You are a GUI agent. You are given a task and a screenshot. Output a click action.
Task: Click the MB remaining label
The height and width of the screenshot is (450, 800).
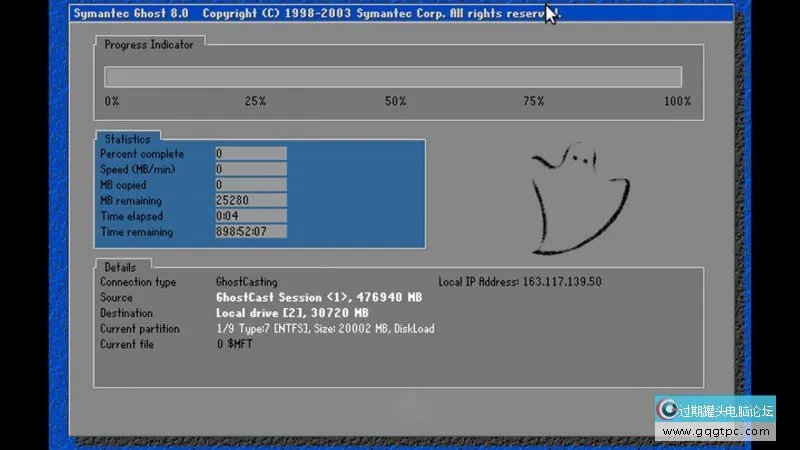coord(131,201)
